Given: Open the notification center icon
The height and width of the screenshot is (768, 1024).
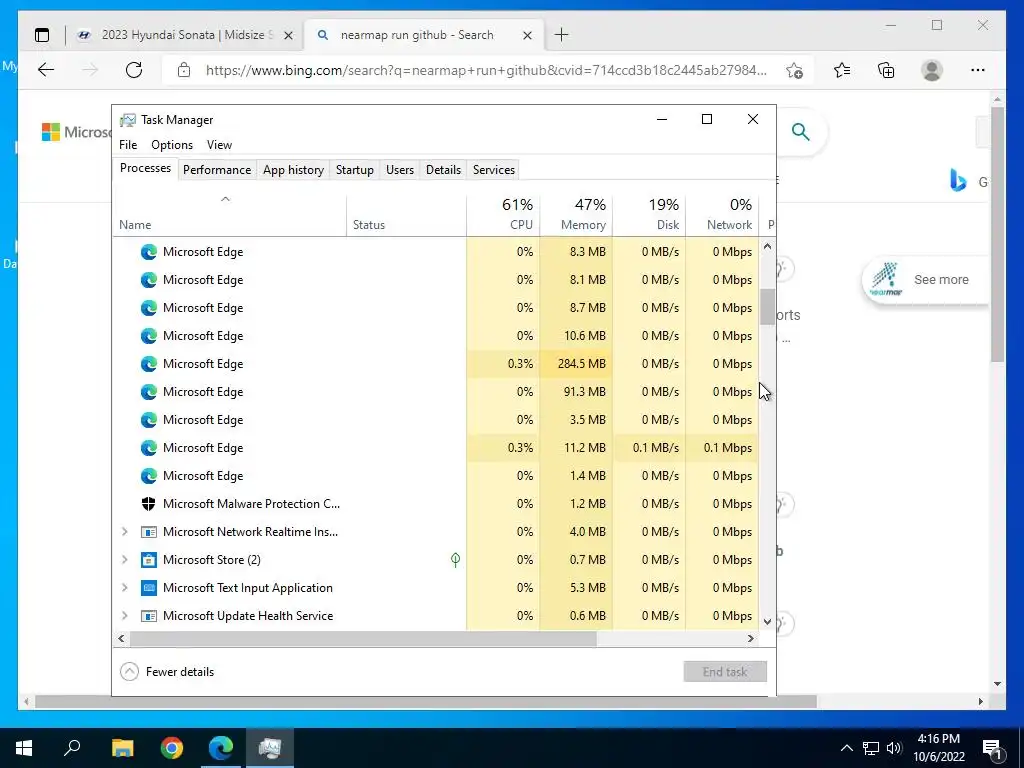Looking at the screenshot, I should 992,748.
